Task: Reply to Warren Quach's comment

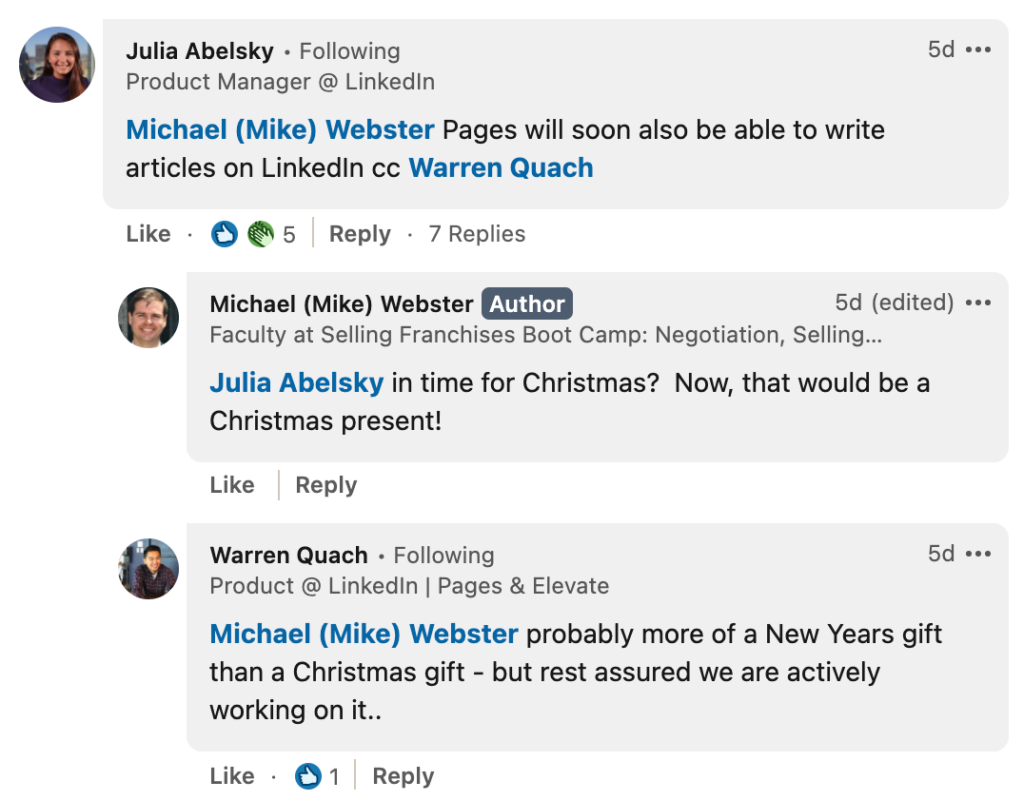Action: 403,776
